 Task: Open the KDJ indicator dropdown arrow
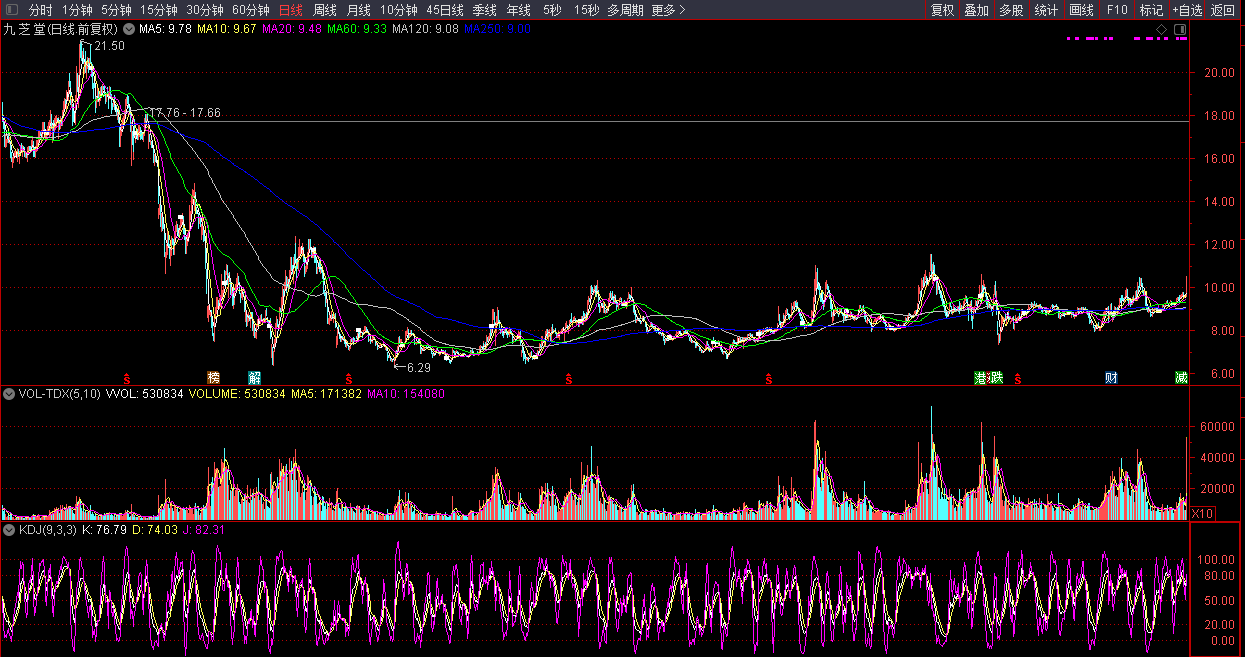coord(9,529)
